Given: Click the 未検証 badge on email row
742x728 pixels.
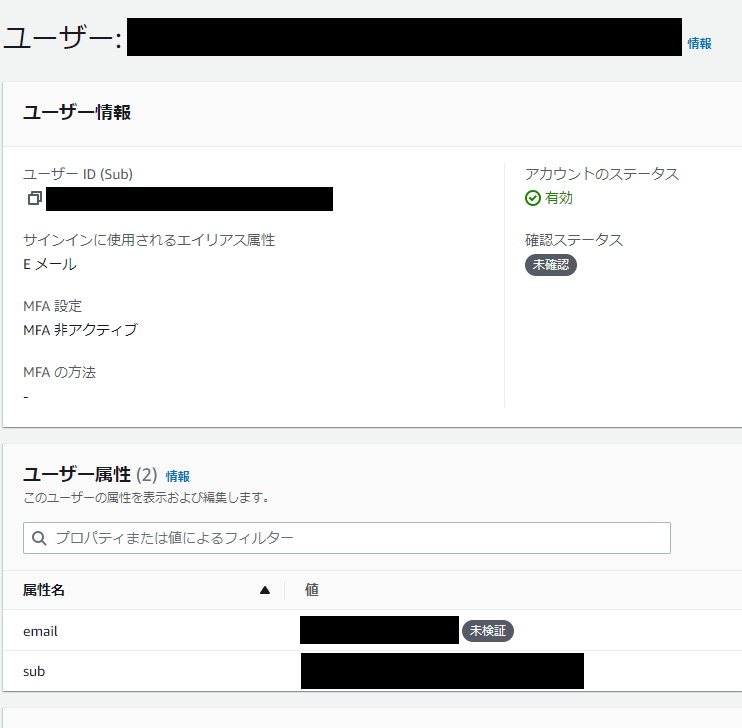Looking at the screenshot, I should click(487, 631).
